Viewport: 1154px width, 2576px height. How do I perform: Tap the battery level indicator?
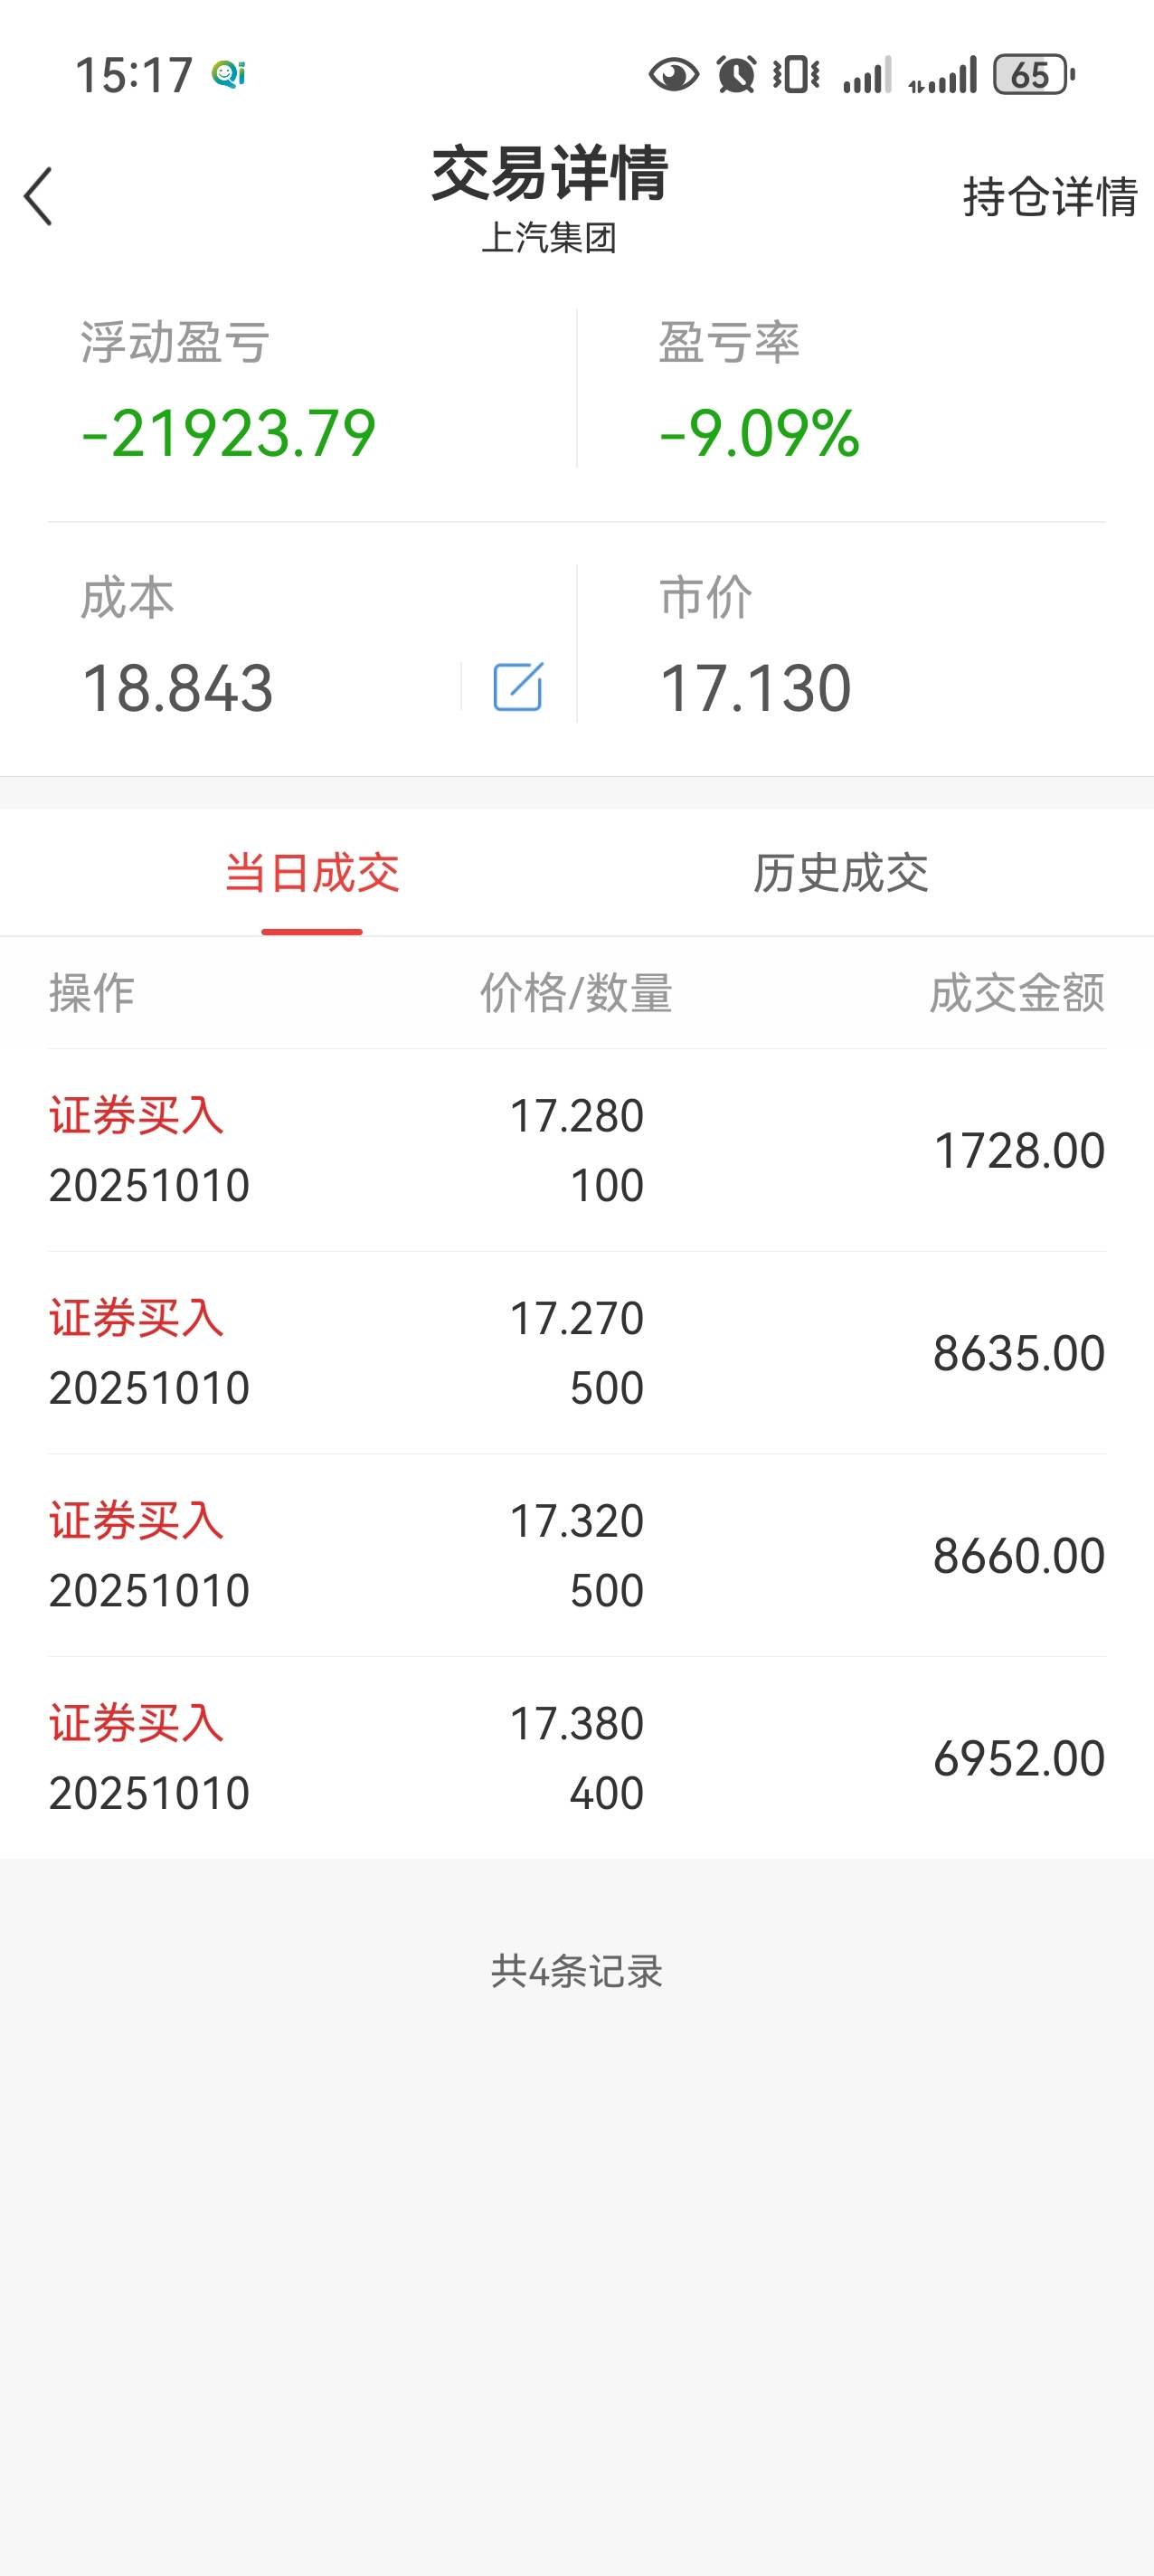1033,75
